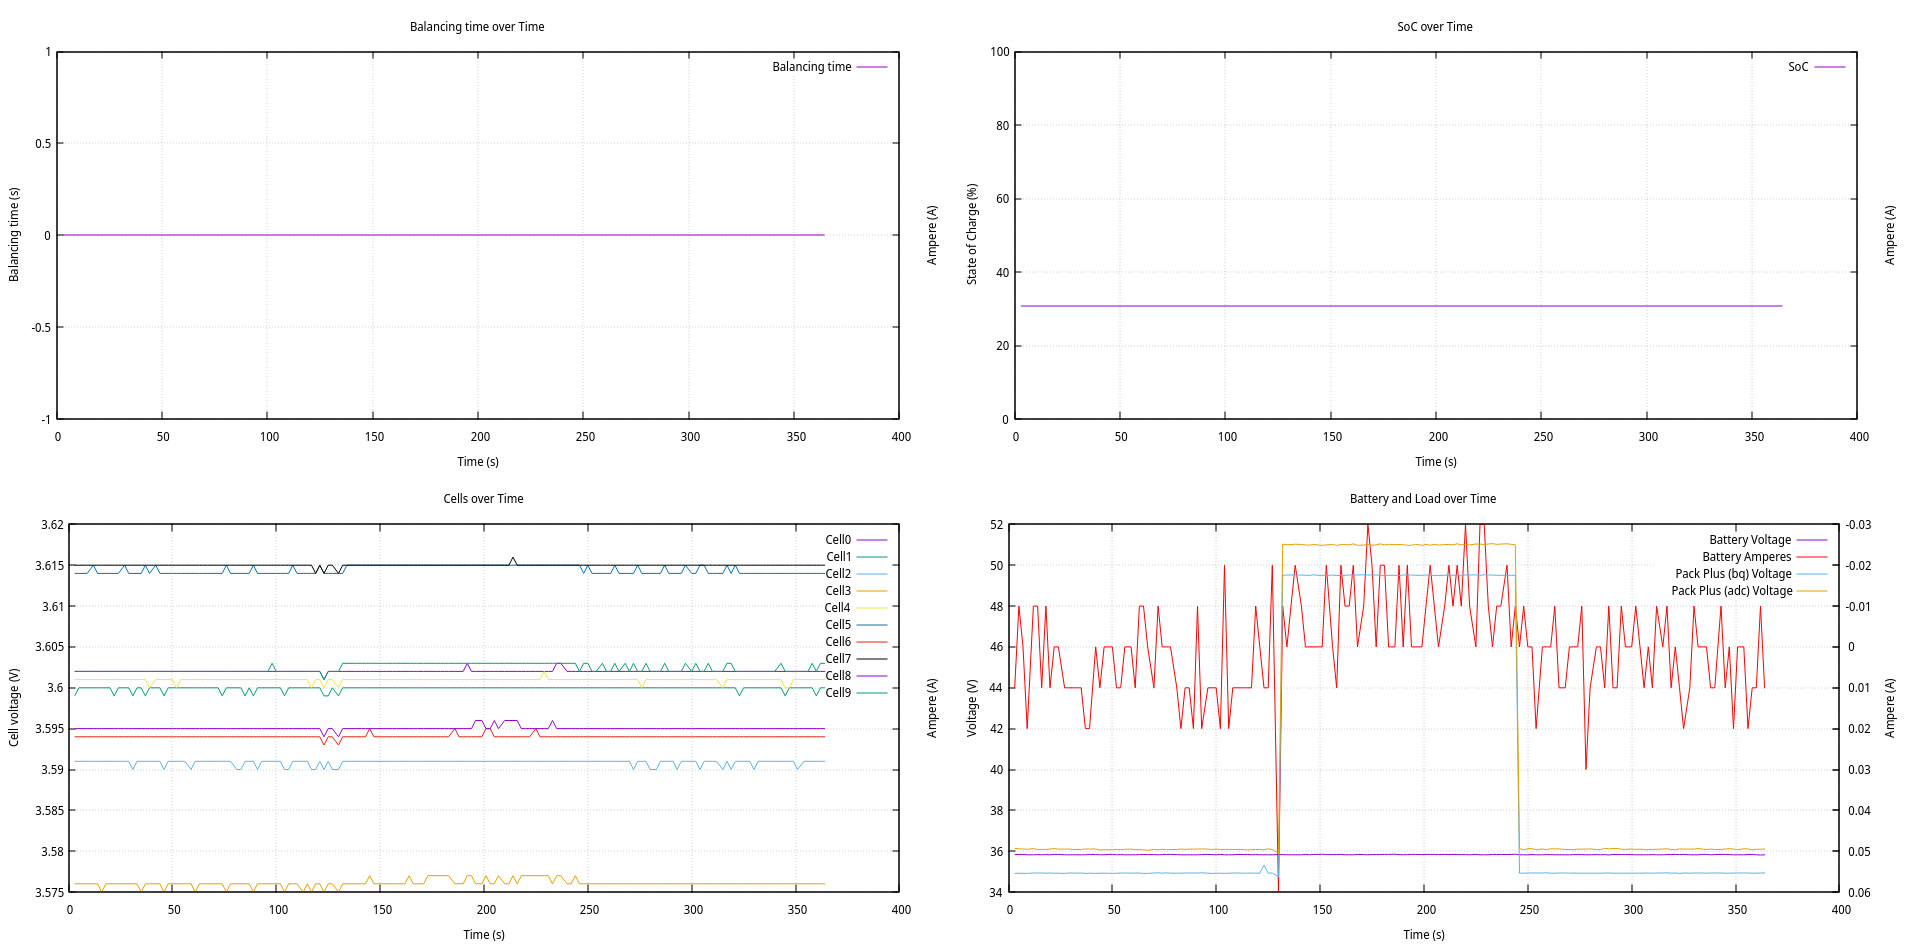The height and width of the screenshot is (946, 1916).
Task: Click the purple SoC data line
Action: (x=1400, y=306)
